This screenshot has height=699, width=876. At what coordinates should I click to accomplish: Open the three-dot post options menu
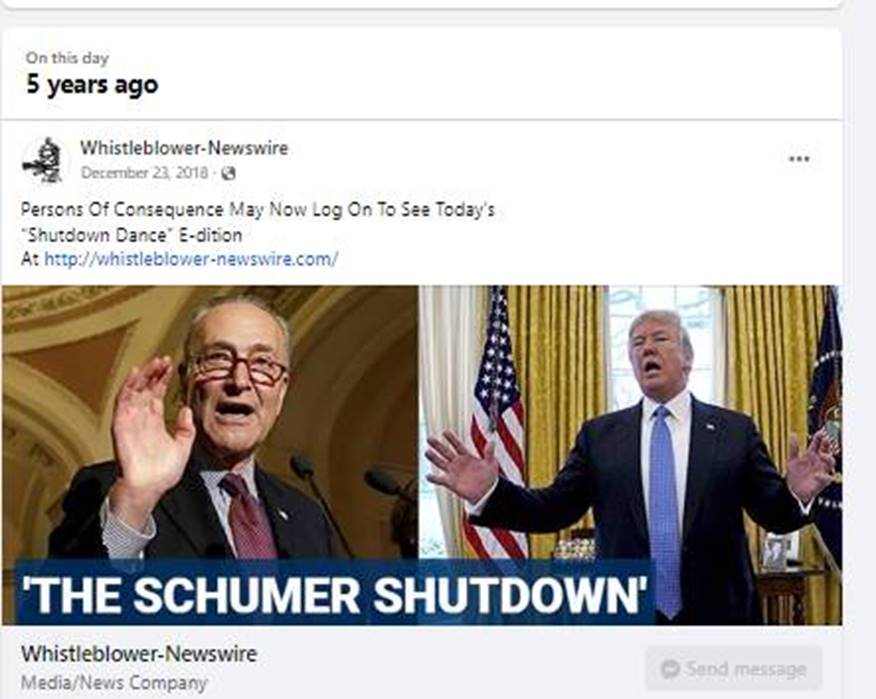coord(799,159)
